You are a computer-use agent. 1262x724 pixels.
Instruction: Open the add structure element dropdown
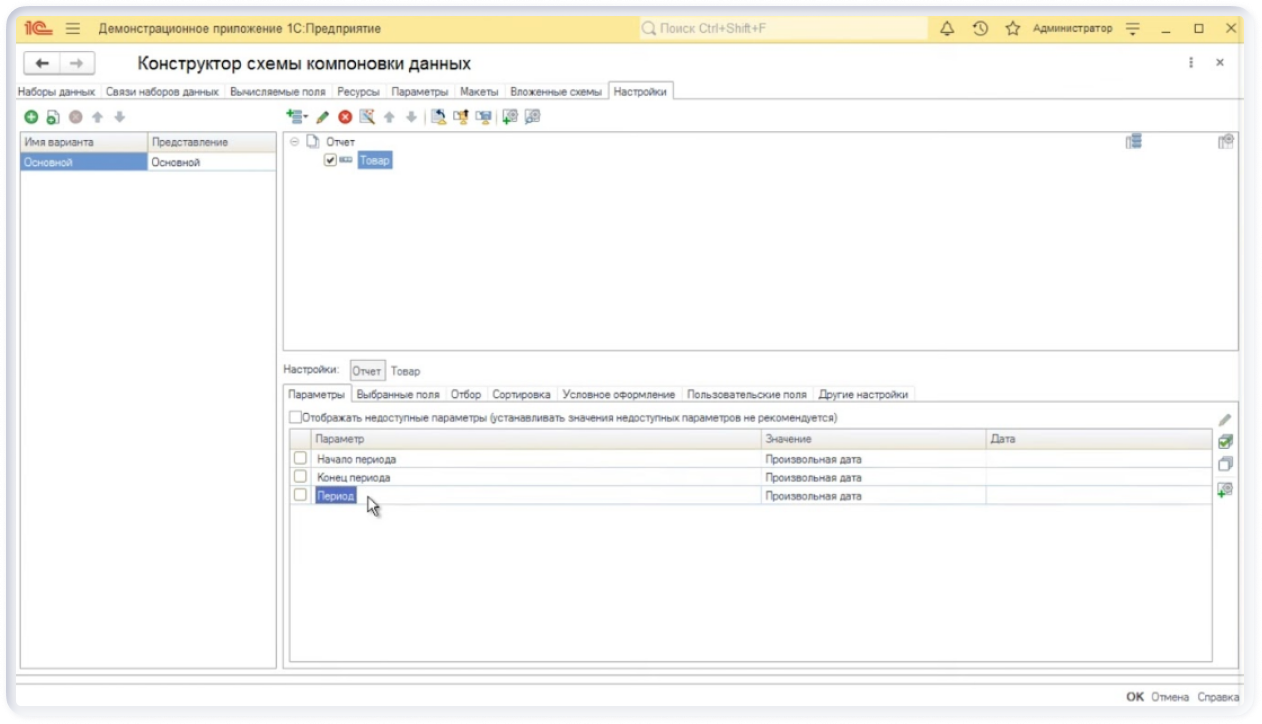tap(298, 117)
